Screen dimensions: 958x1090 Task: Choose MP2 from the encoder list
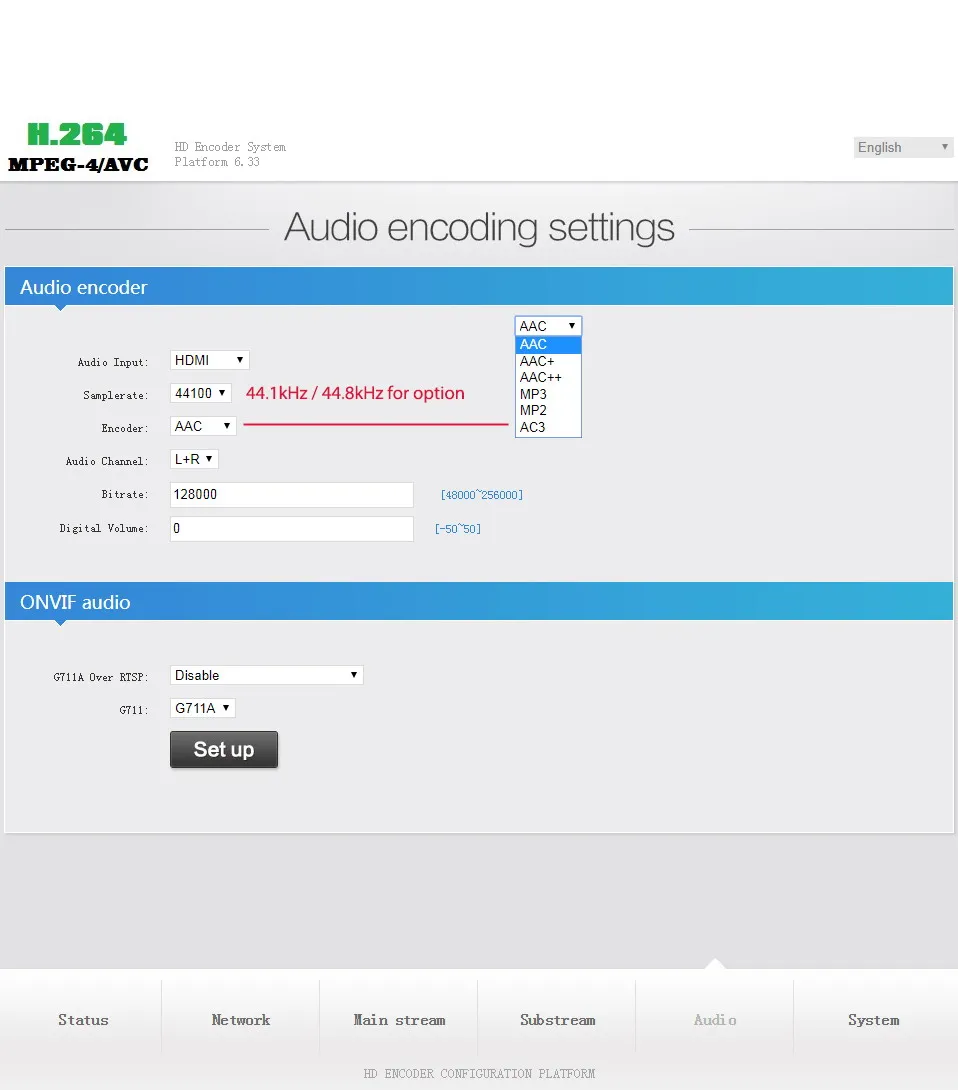pyautogui.click(x=548, y=411)
